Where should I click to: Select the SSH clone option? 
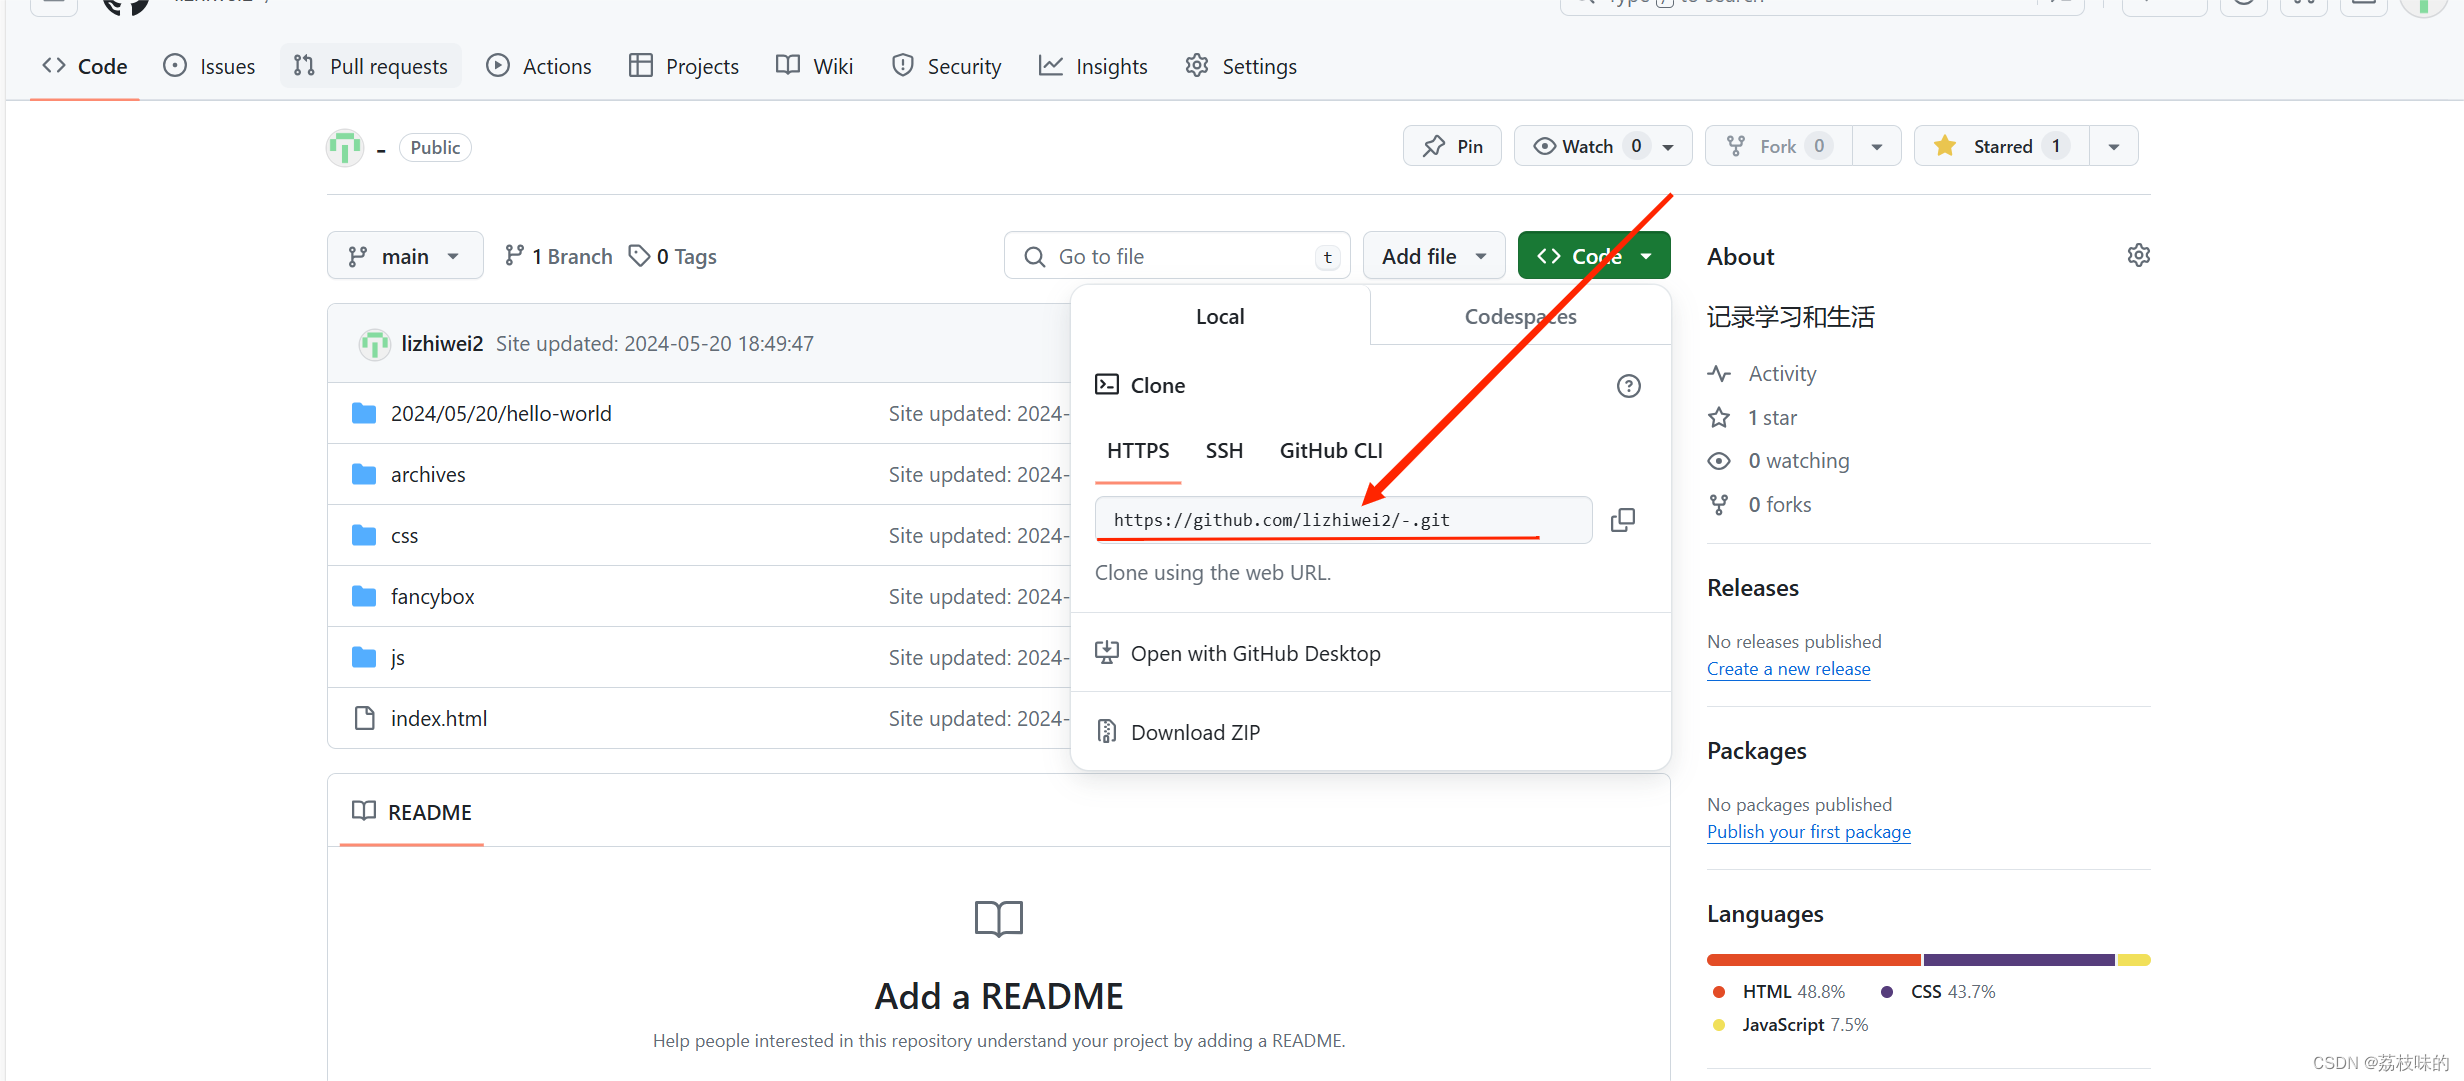[1224, 451]
